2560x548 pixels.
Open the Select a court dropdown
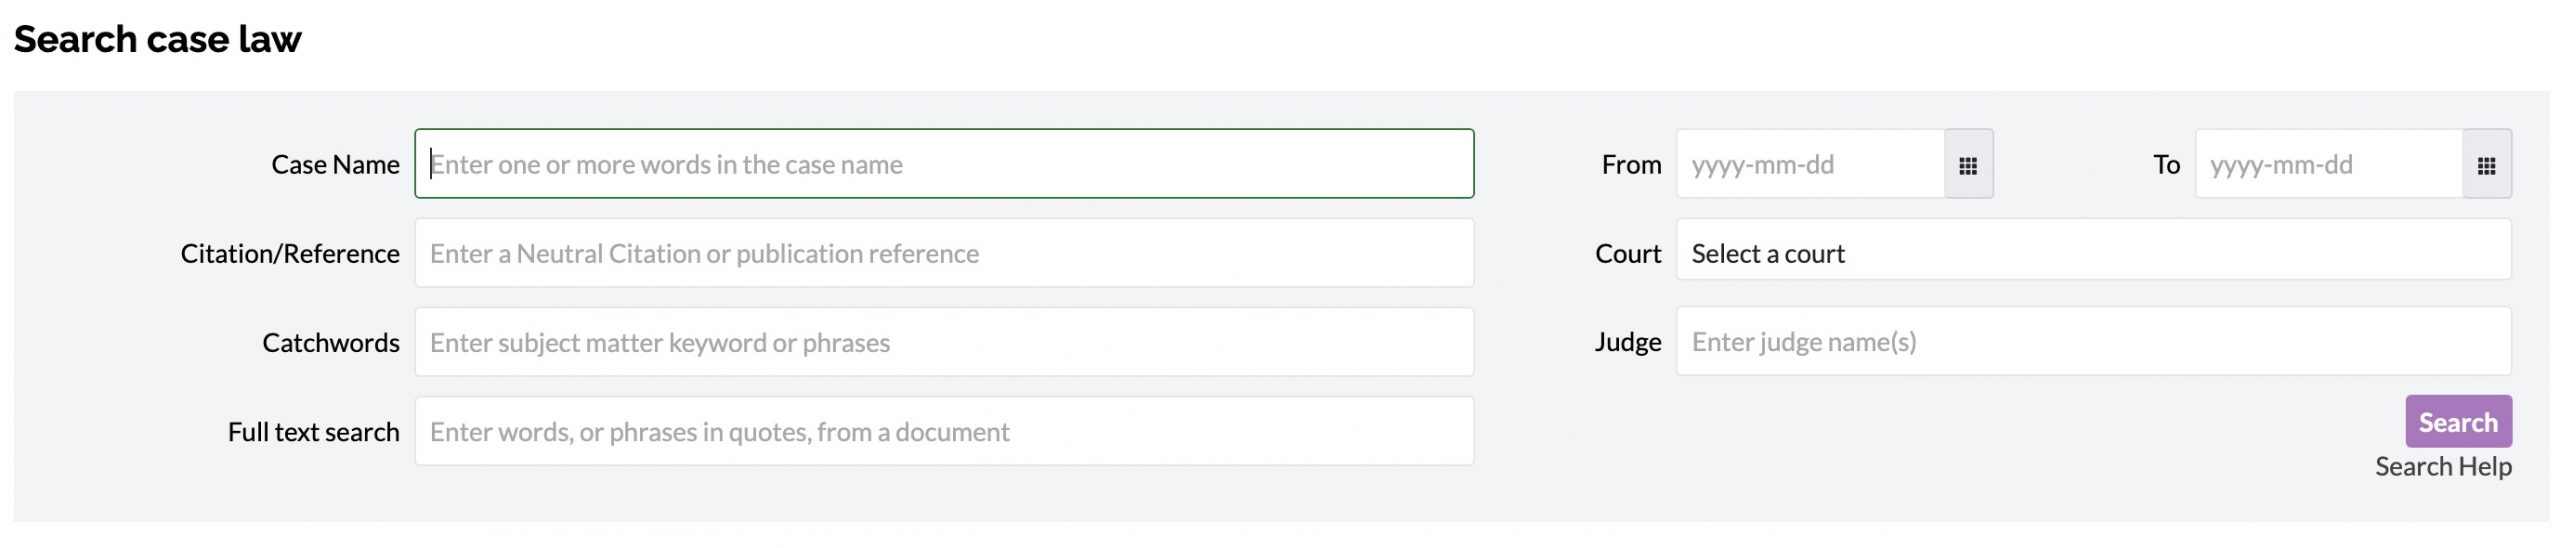[2092, 253]
